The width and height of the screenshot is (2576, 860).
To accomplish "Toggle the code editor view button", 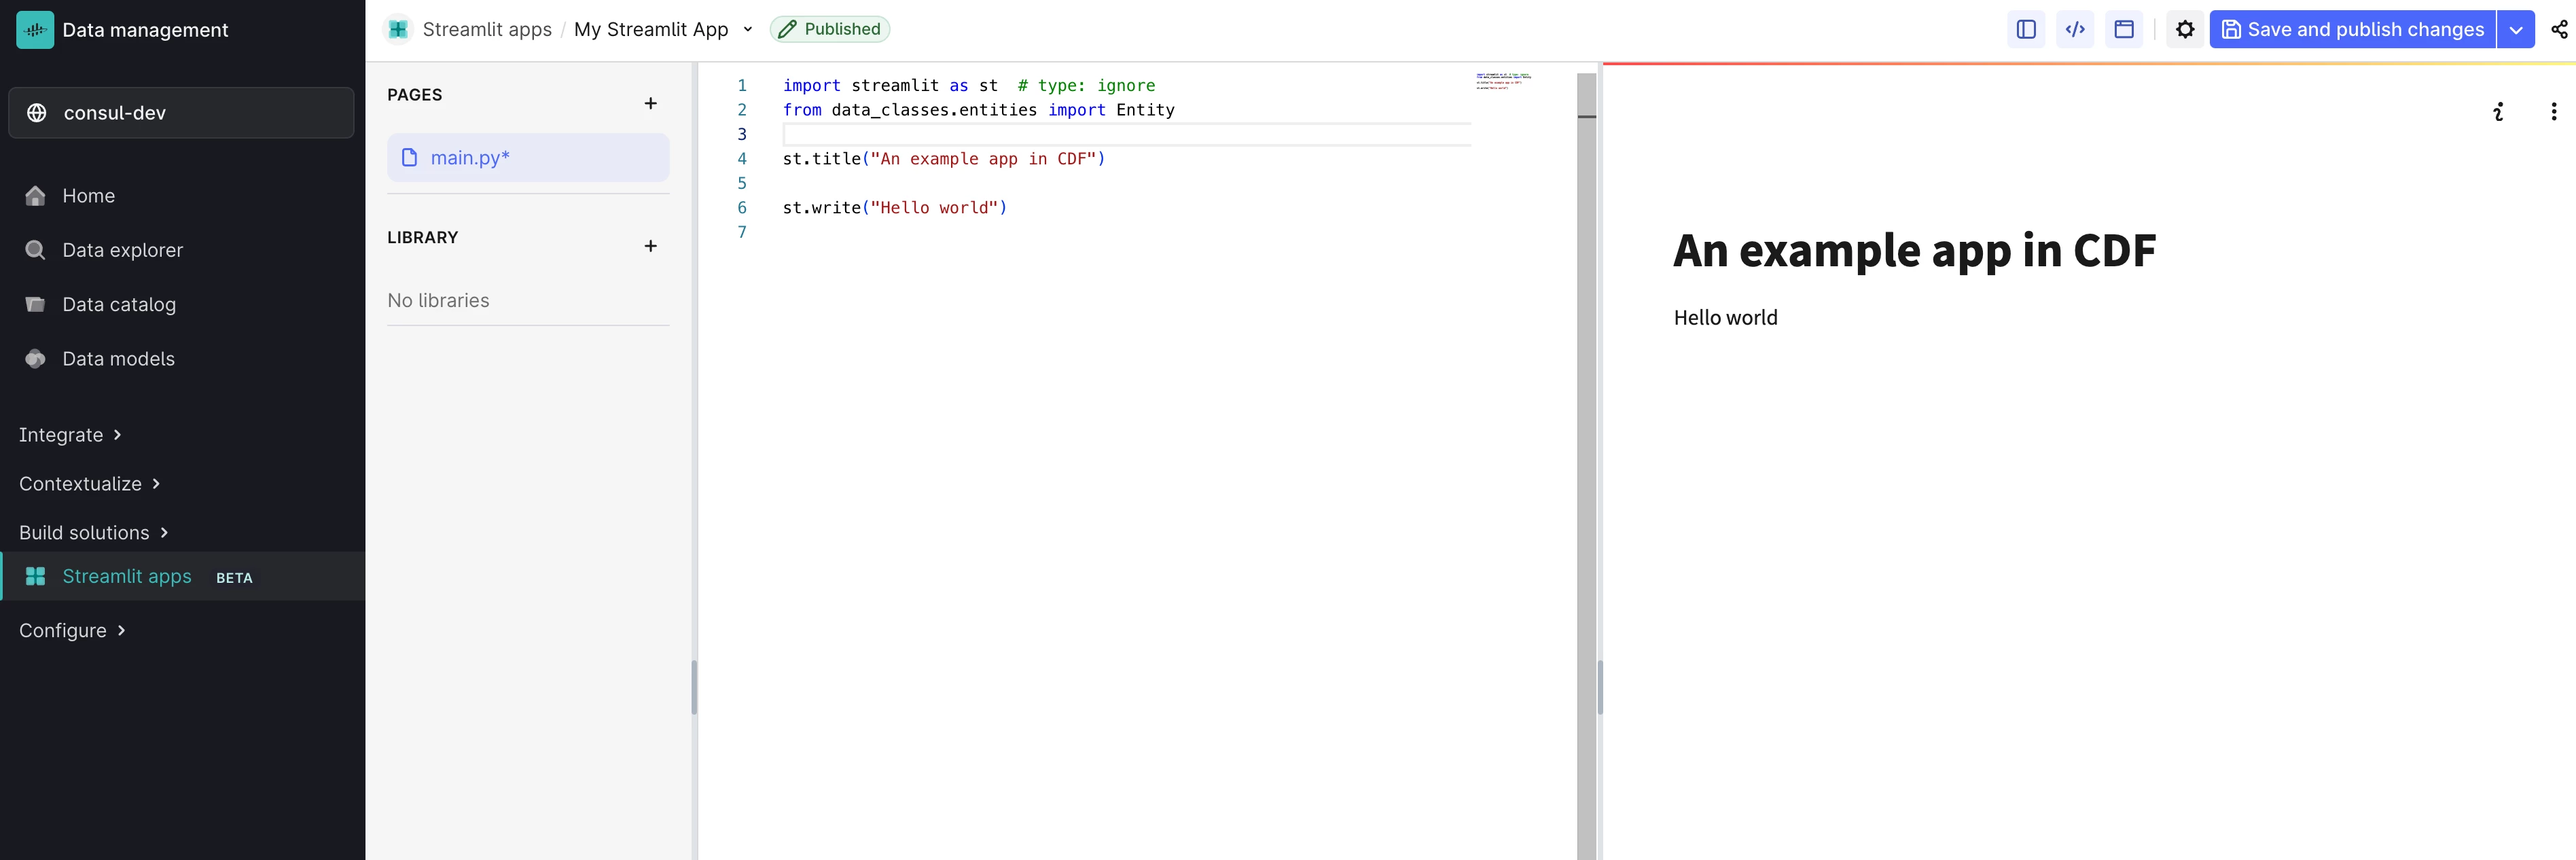I will (x=2075, y=30).
